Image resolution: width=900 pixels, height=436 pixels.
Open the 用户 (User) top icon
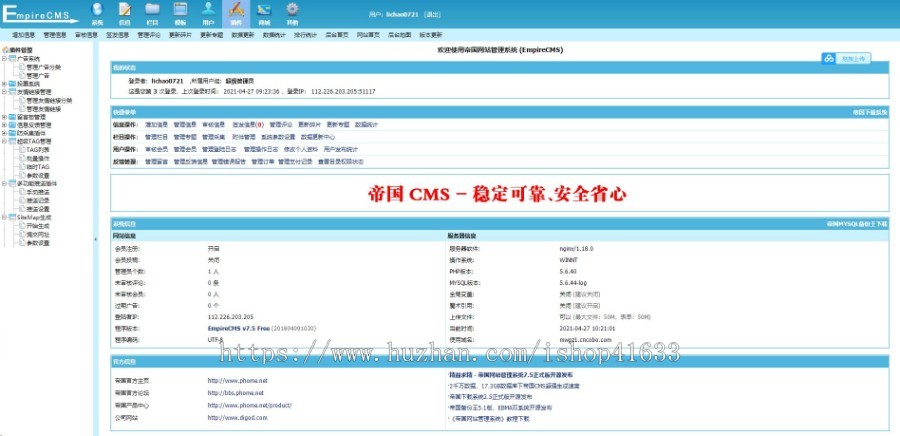[208, 13]
